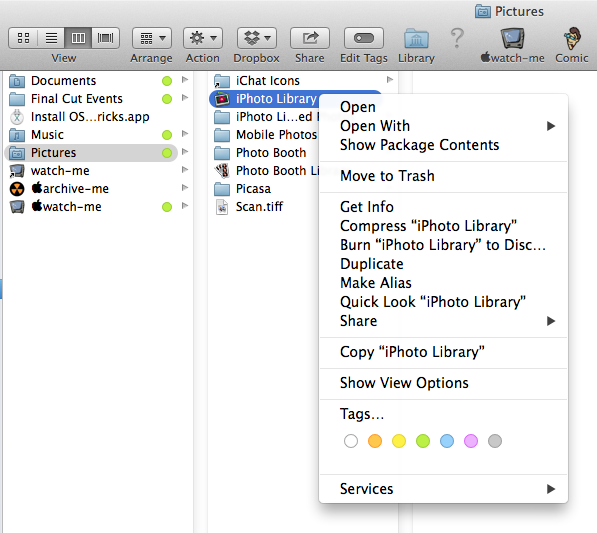Image resolution: width=597 pixels, height=533 pixels.
Task: Choose Show View Options
Action: [444, 383]
